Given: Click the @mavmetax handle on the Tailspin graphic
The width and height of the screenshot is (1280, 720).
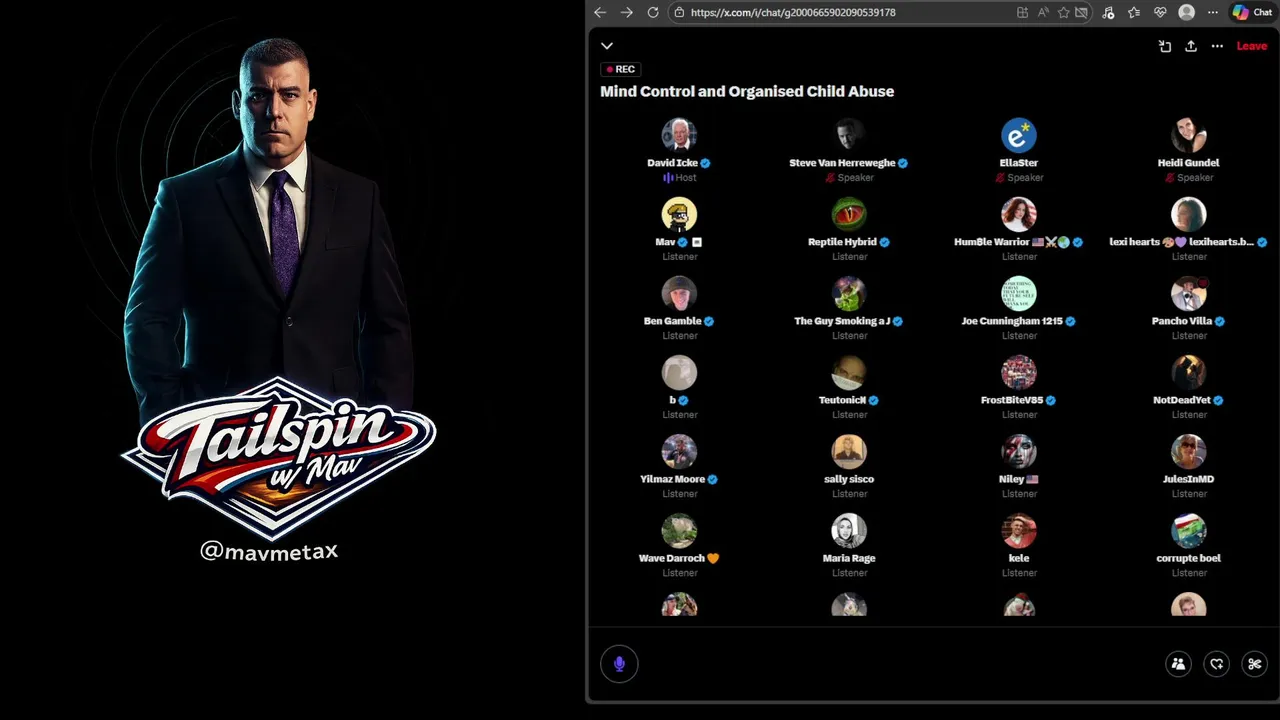Looking at the screenshot, I should coord(269,551).
